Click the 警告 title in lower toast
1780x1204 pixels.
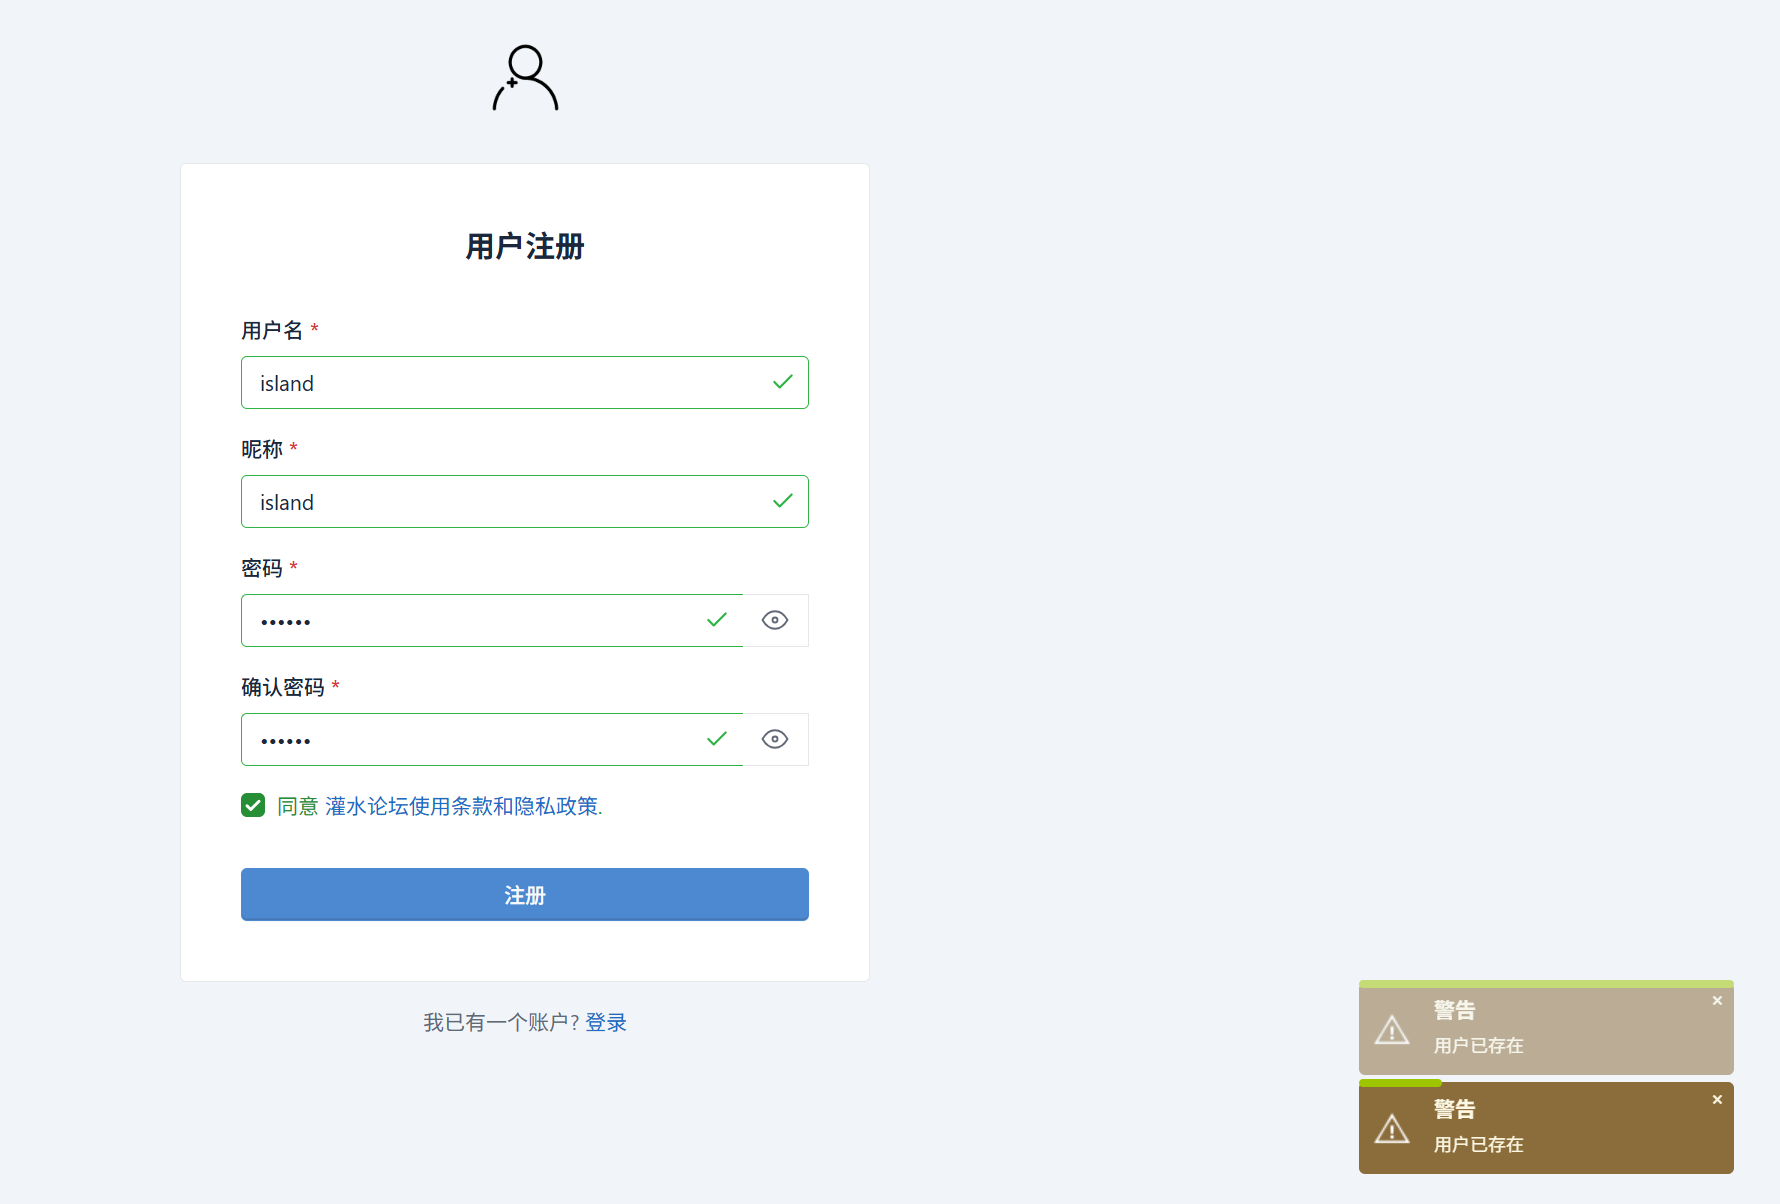(x=1454, y=1109)
